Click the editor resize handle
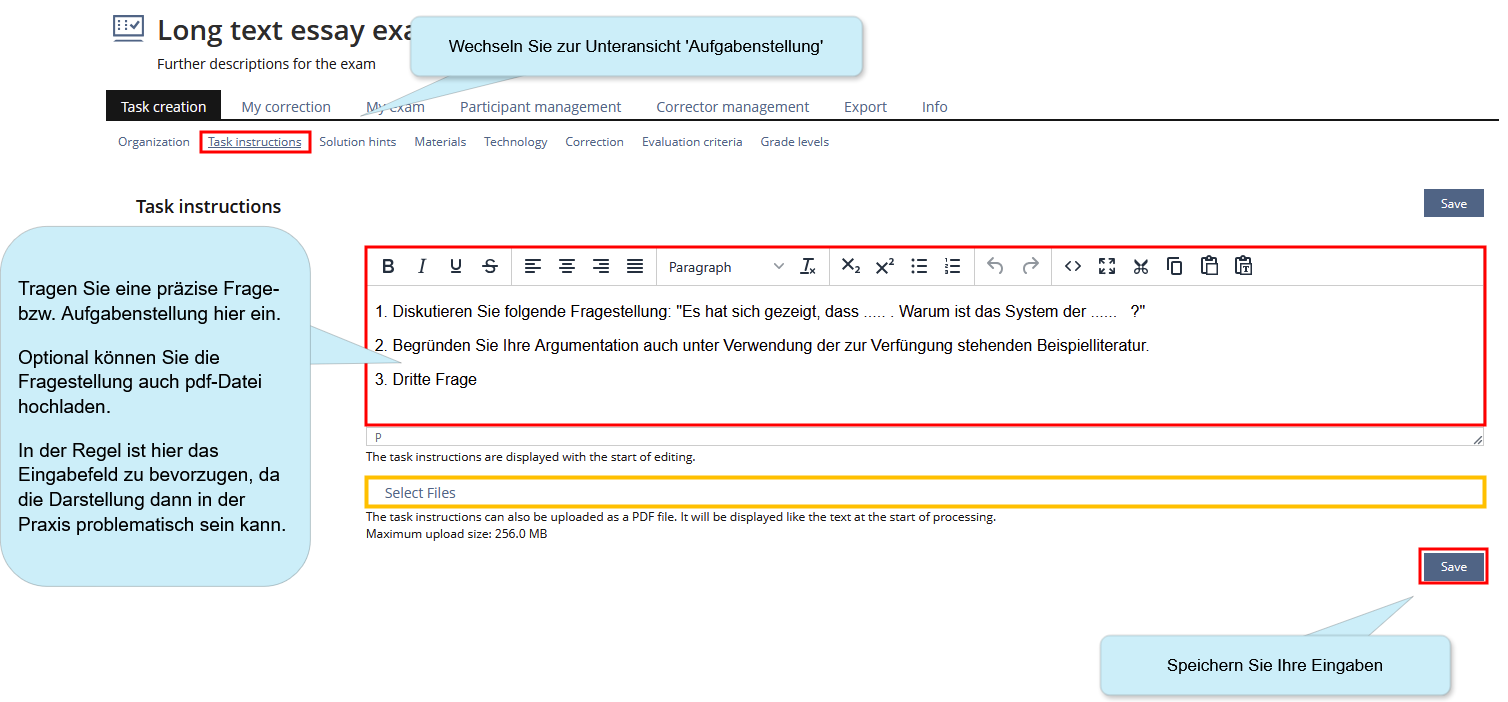The height and width of the screenshot is (702, 1508). (x=1477, y=439)
